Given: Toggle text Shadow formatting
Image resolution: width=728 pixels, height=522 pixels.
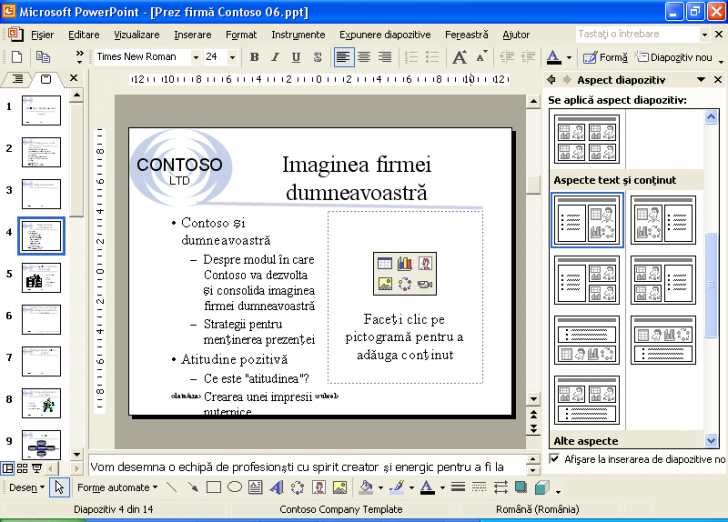Looking at the screenshot, I should pos(318,57).
